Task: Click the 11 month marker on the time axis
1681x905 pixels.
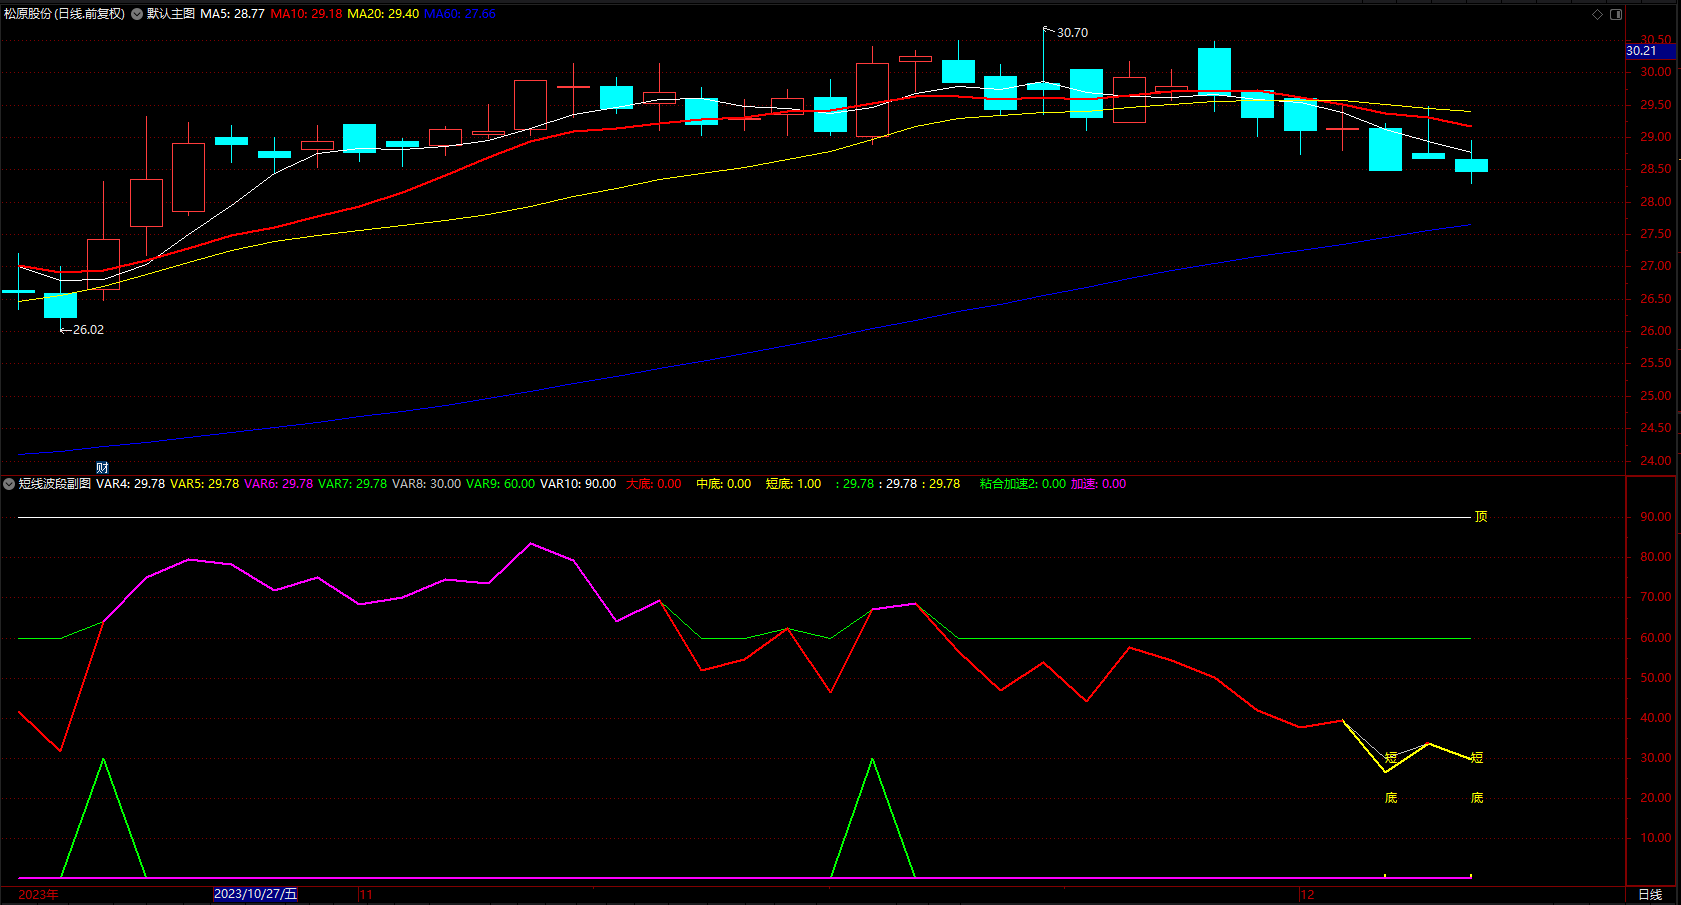Action: [366, 895]
